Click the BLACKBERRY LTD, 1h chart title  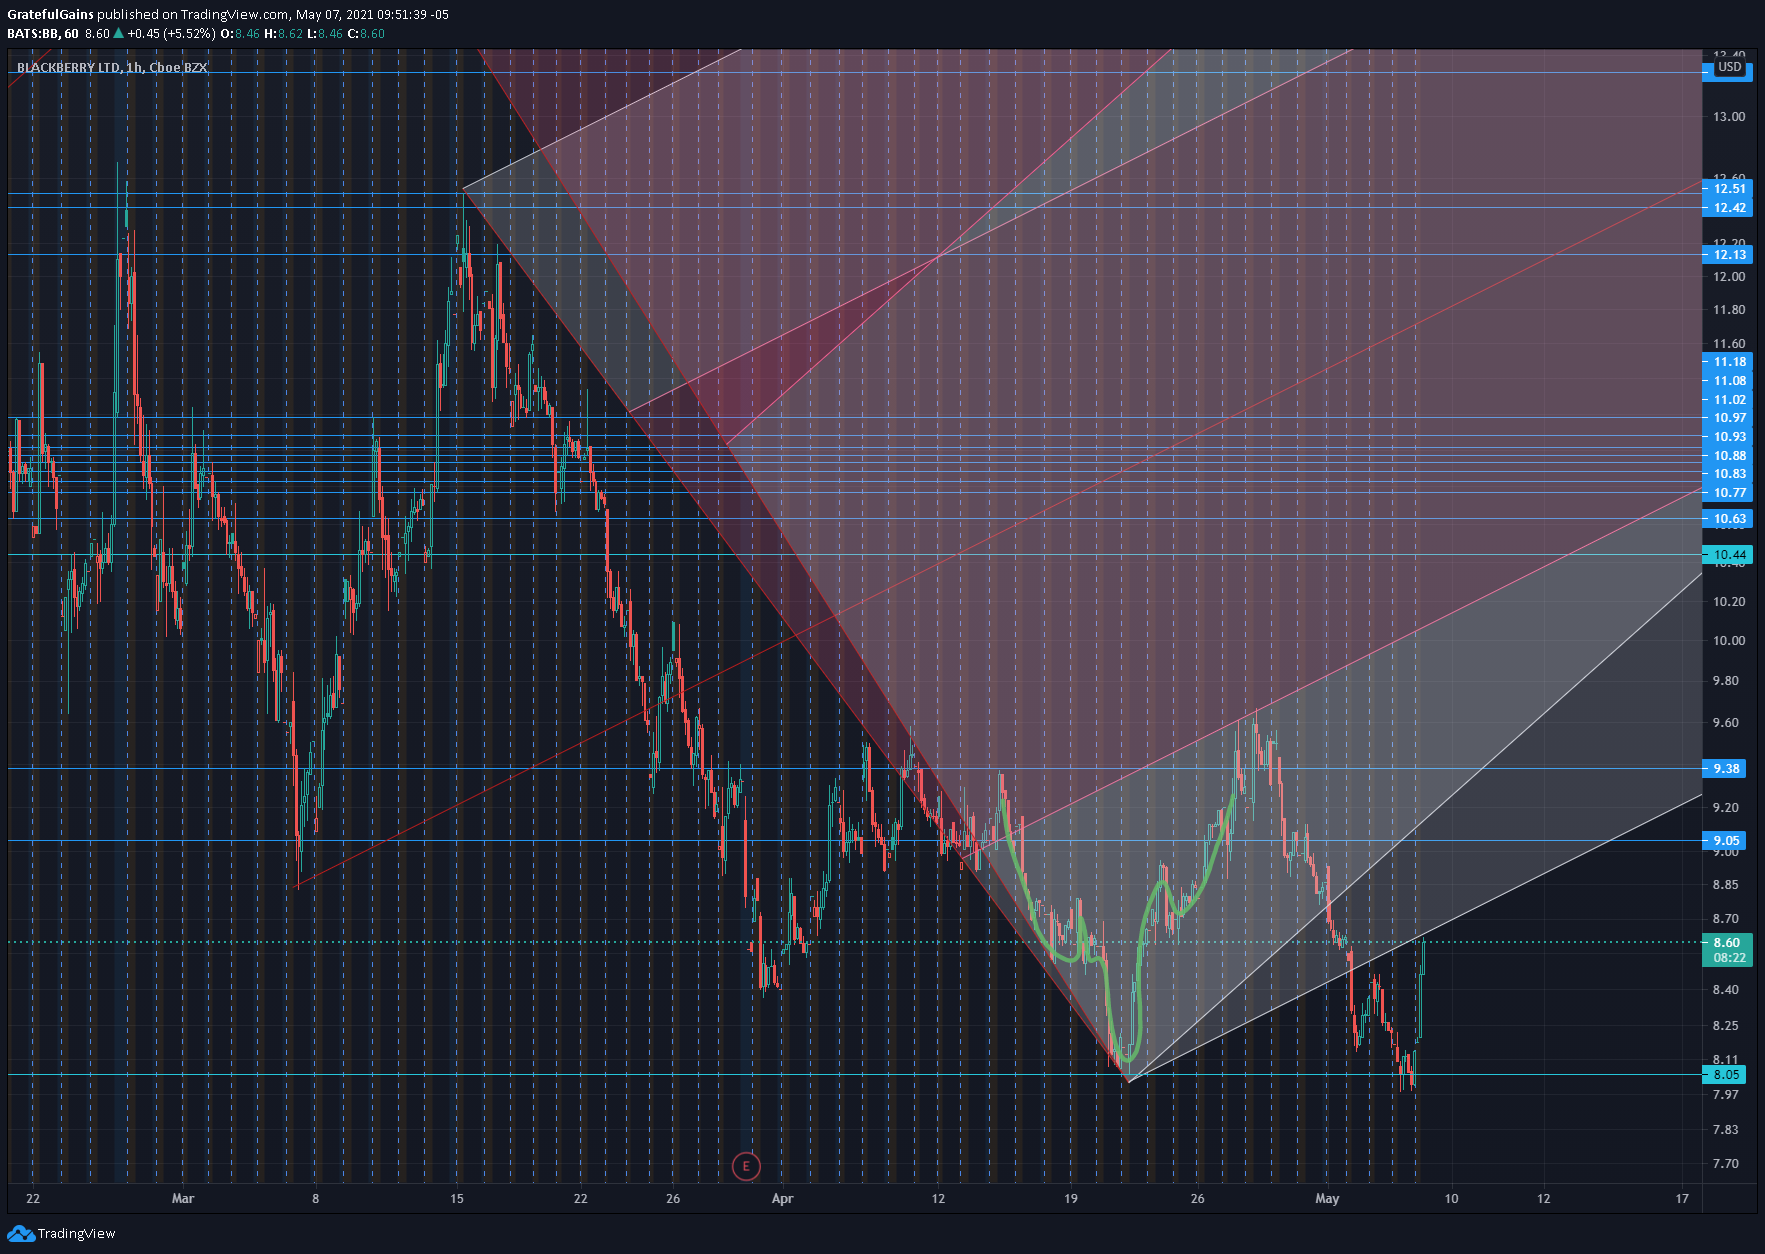[112, 68]
